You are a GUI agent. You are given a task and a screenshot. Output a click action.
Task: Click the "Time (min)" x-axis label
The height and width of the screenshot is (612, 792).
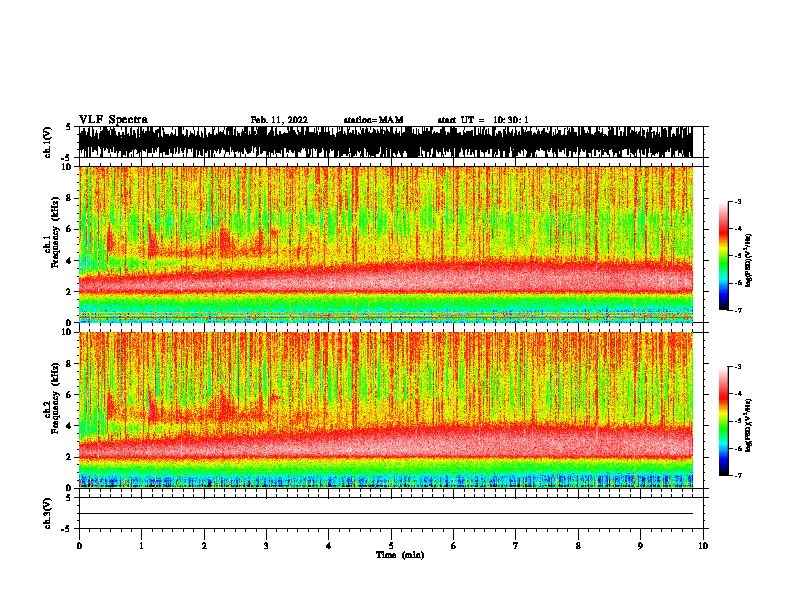point(400,555)
